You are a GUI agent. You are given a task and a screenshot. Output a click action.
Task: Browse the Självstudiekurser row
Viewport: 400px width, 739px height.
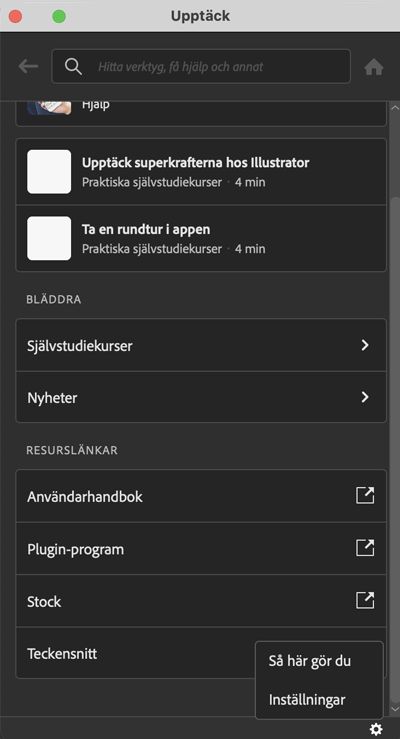[201, 345]
